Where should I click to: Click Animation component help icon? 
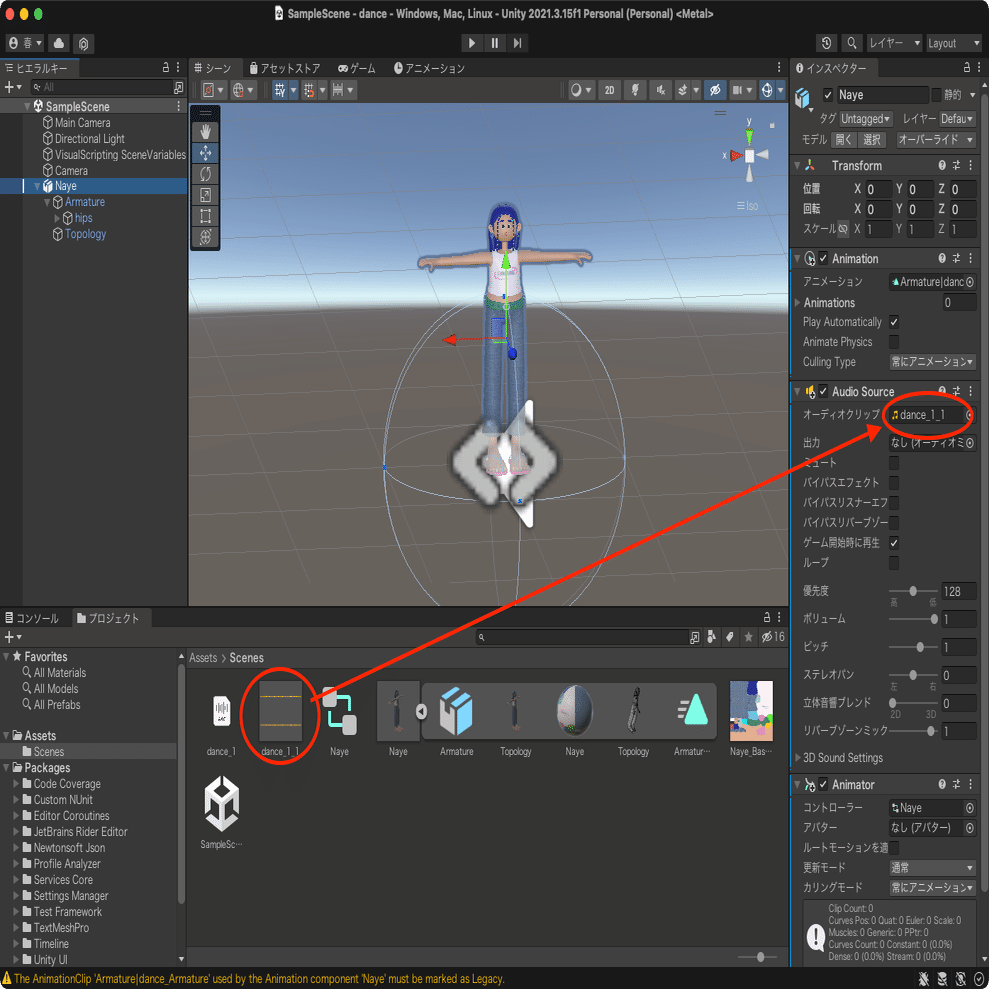(942, 259)
